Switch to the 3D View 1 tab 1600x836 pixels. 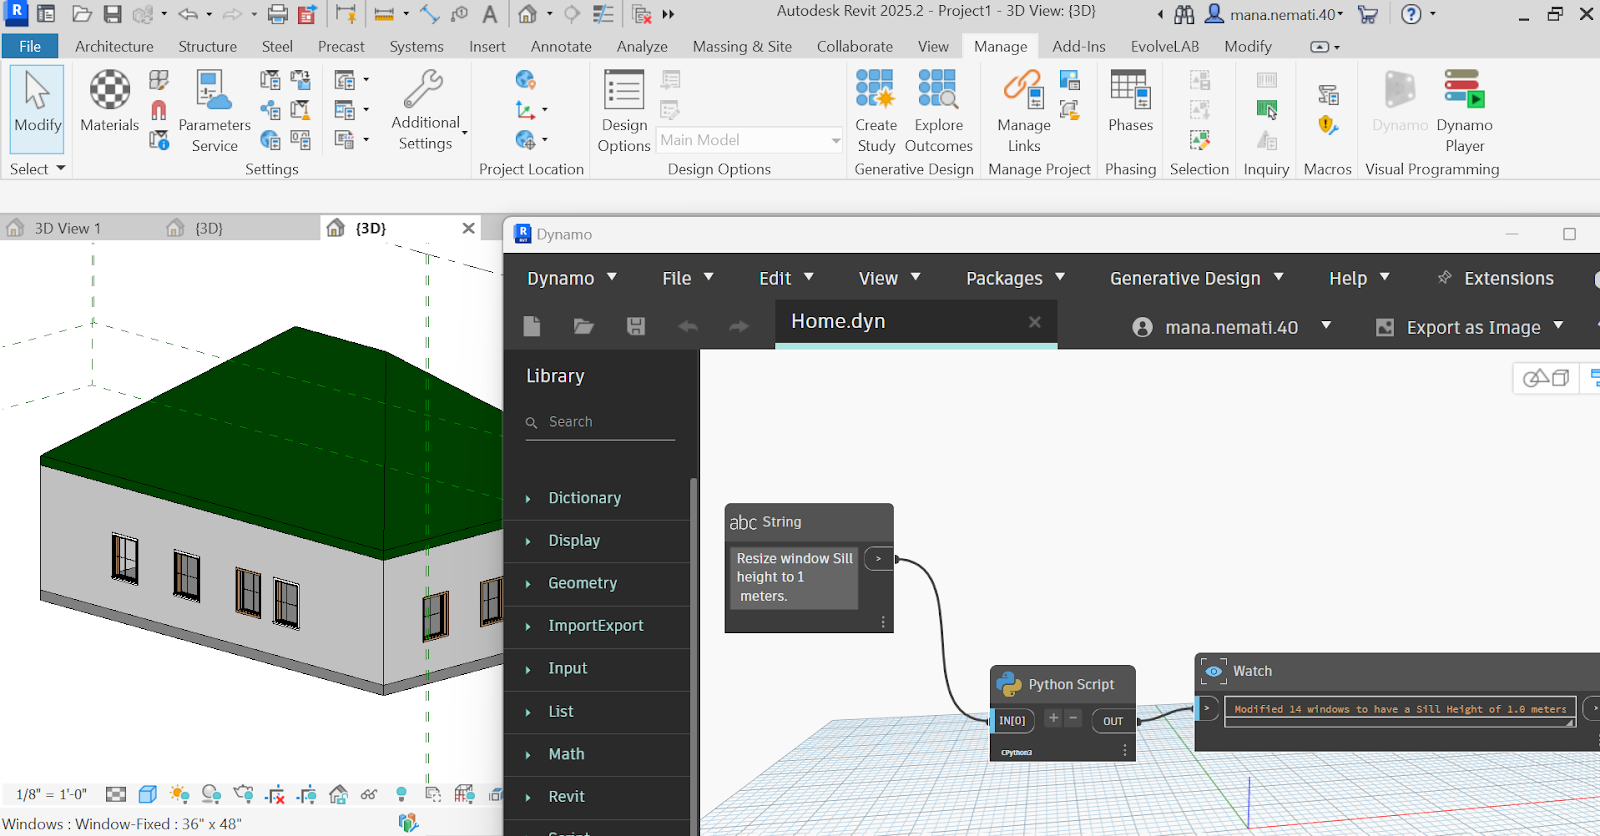pyautogui.click(x=68, y=228)
